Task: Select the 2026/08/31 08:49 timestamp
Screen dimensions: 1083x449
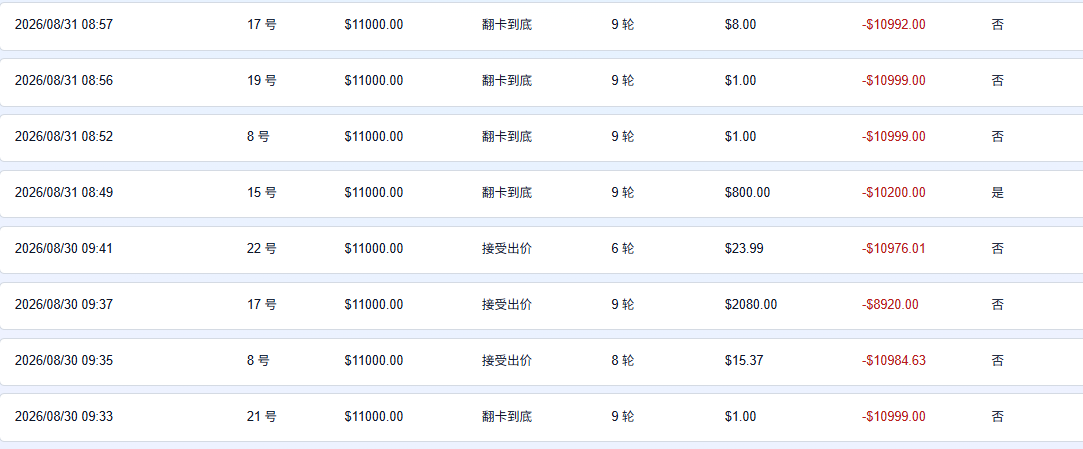Action: click(x=64, y=193)
